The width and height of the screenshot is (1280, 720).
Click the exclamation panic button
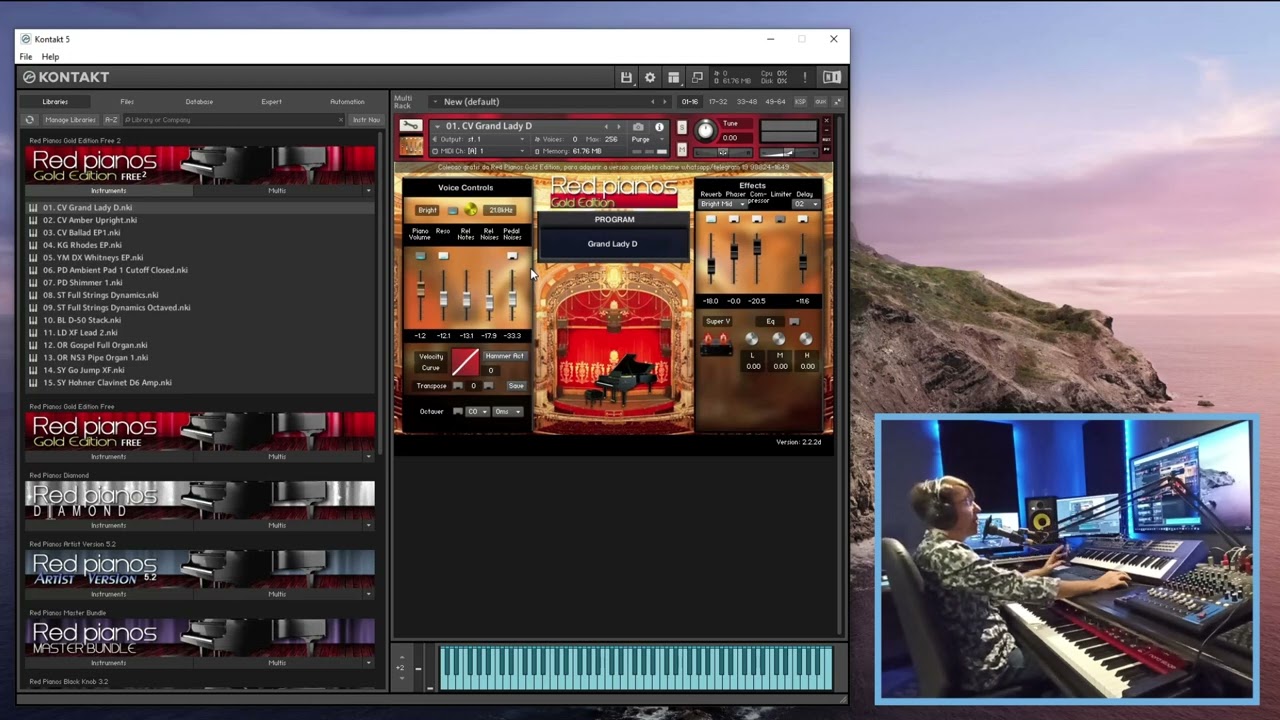tap(804, 77)
